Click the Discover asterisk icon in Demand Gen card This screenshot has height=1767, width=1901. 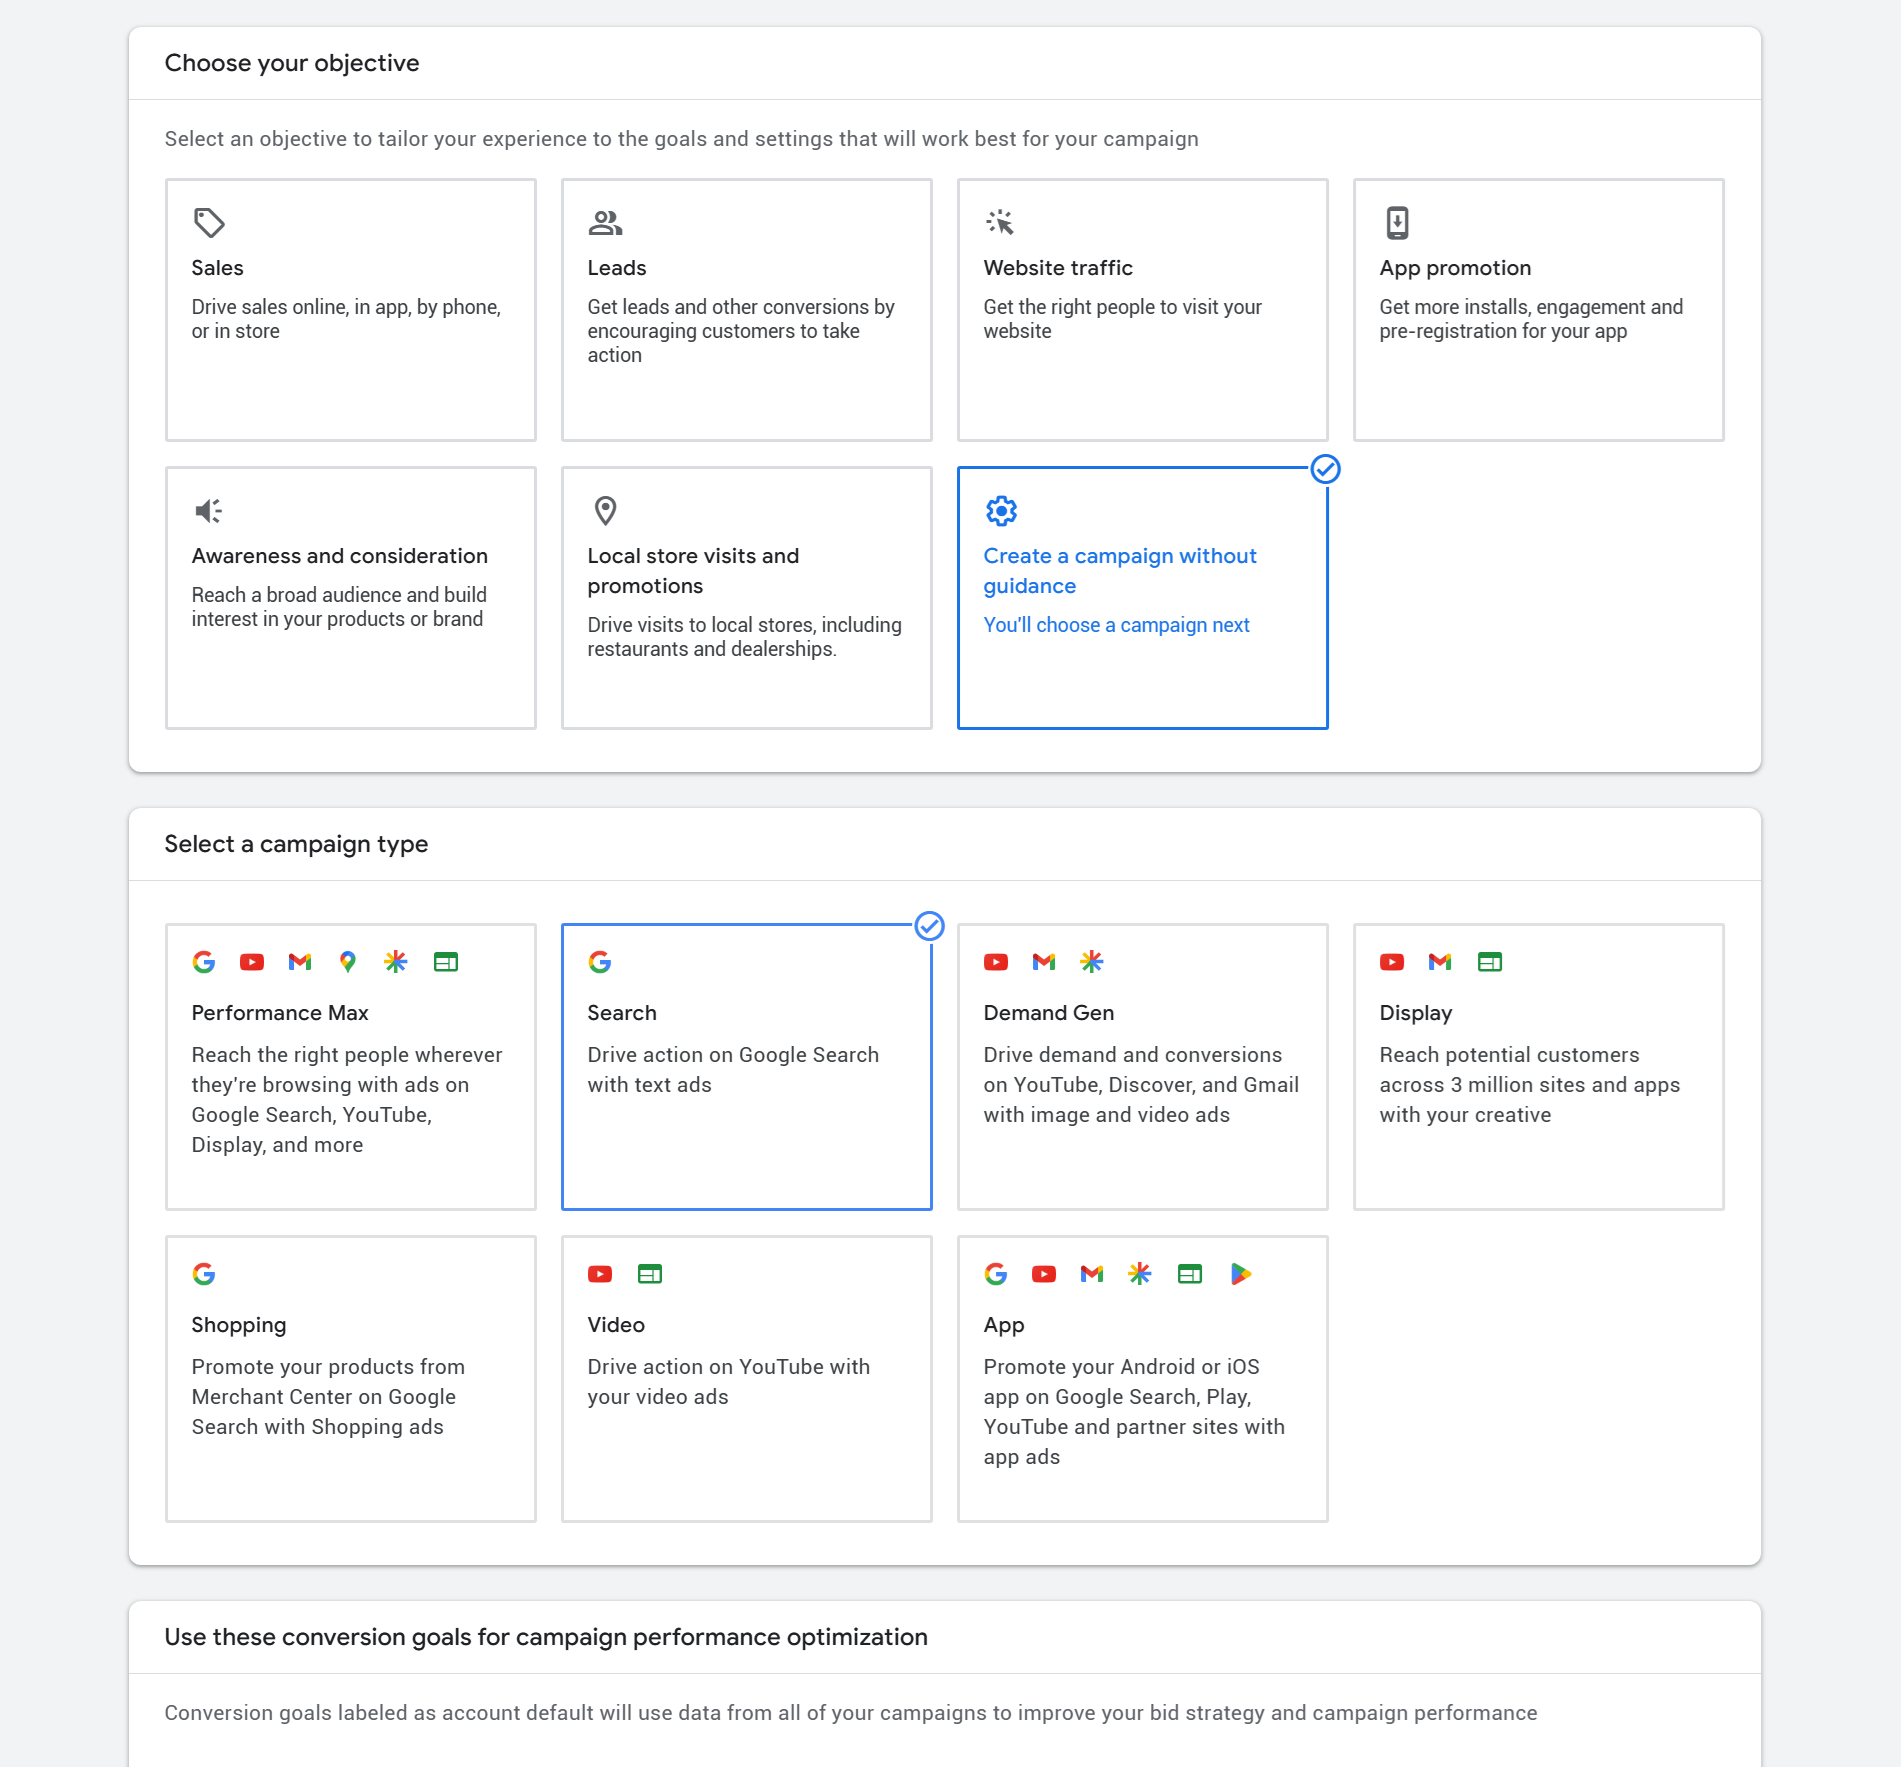point(1092,962)
